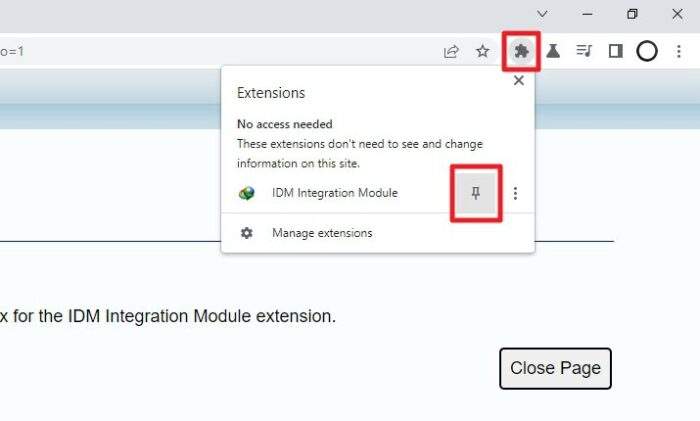700x421 pixels.
Task: Click the IDM Integration Module globe icon
Action: point(246,193)
